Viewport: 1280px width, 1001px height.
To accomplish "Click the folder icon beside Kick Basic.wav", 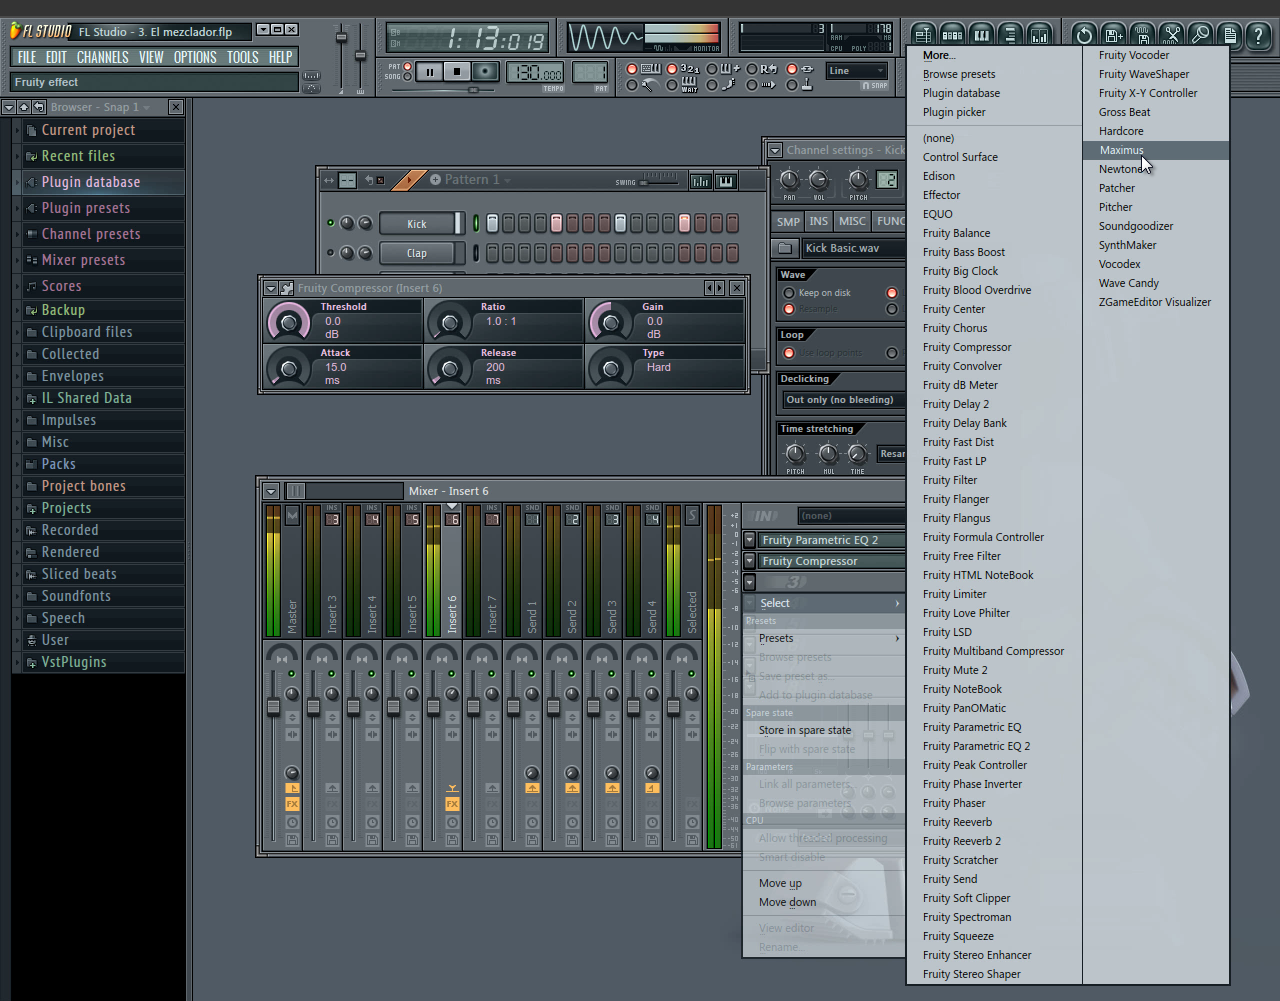I will (x=785, y=248).
